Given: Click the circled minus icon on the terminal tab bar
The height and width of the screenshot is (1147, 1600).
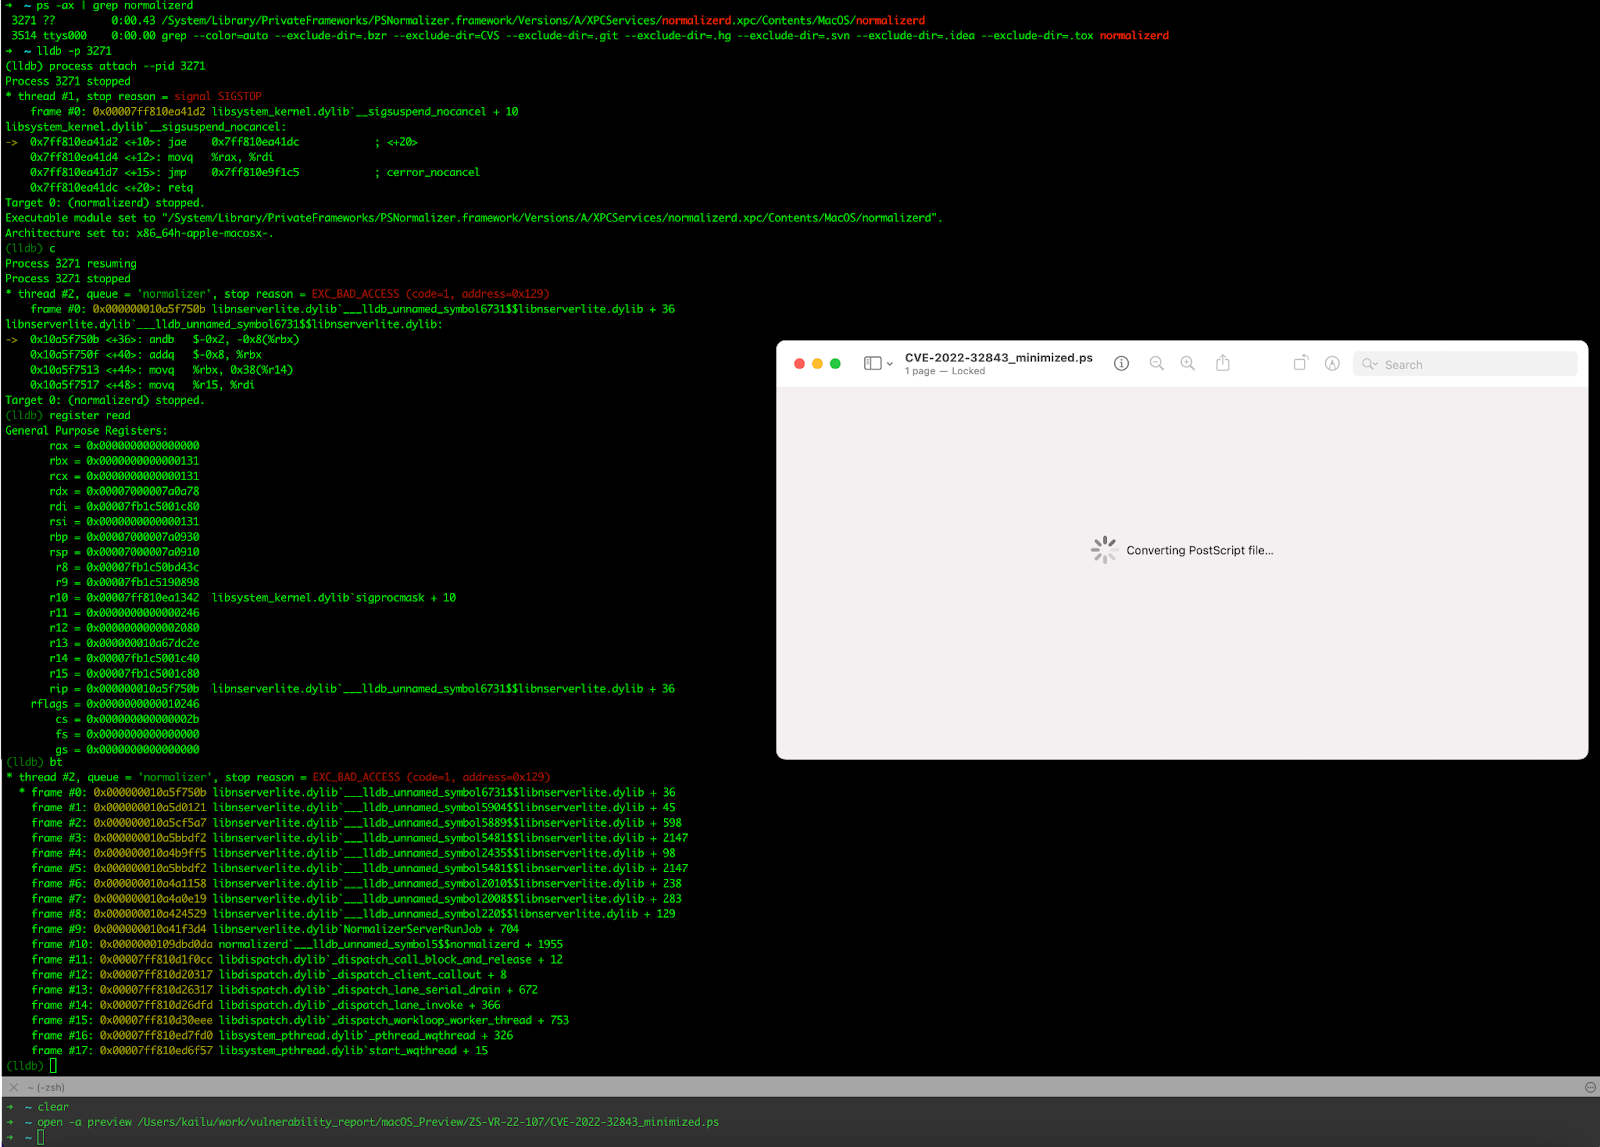Looking at the screenshot, I should click(1590, 1087).
